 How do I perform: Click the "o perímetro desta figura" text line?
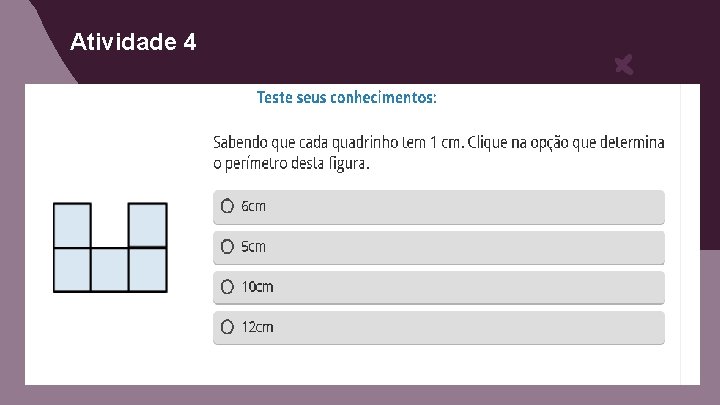coord(291,163)
